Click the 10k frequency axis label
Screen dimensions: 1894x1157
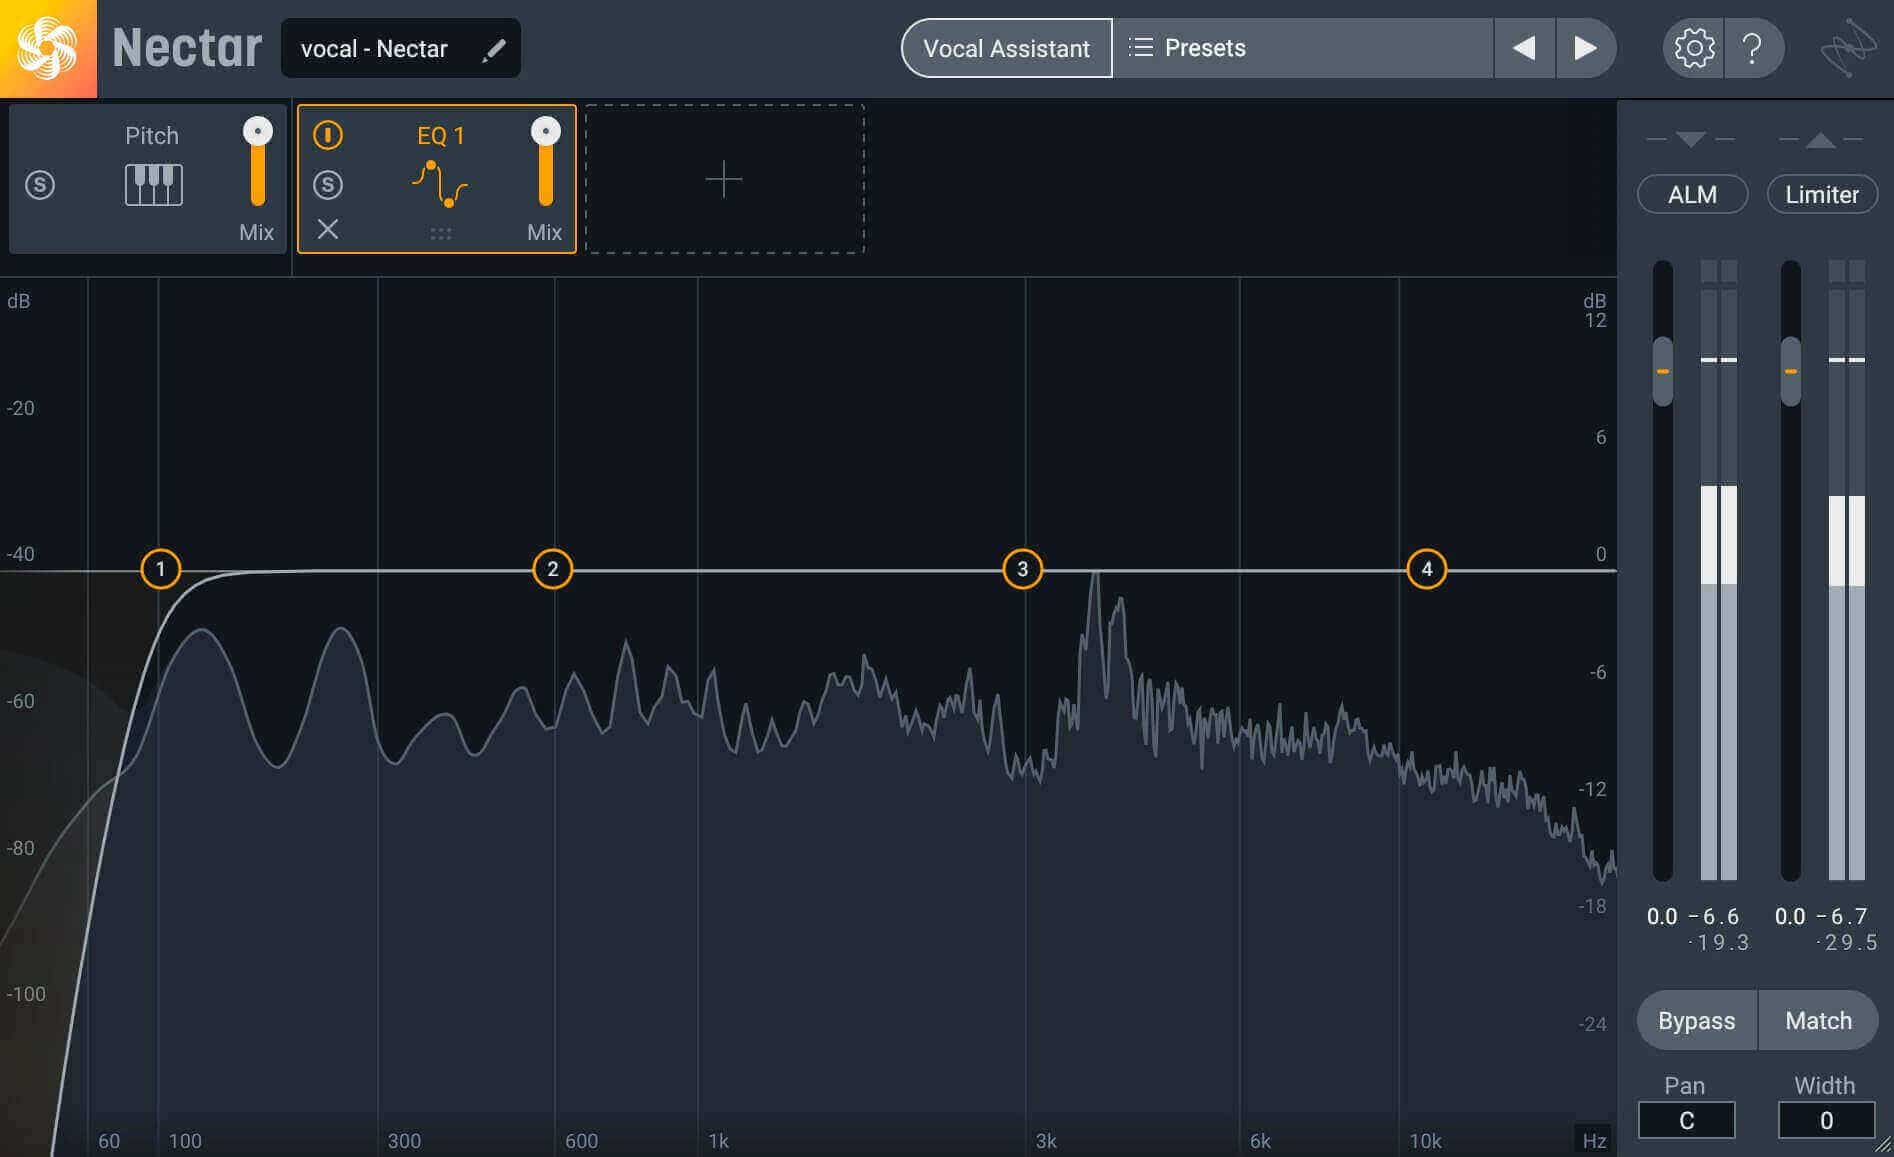(1425, 1141)
